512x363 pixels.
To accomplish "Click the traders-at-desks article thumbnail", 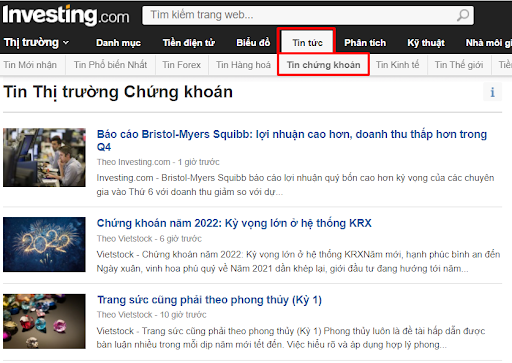I will [x=44, y=157].
